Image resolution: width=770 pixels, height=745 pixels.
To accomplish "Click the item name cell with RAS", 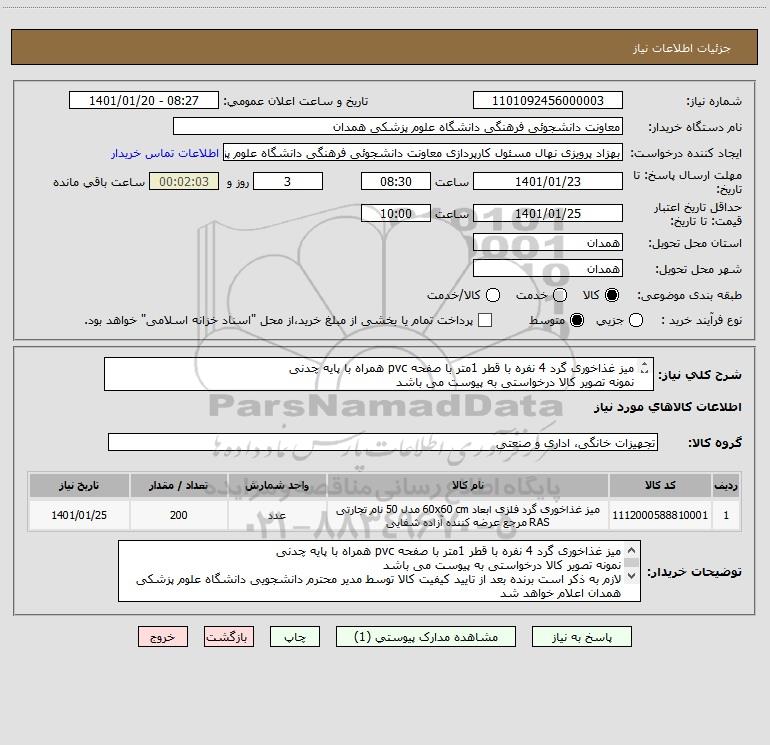I will pyautogui.click(x=468, y=515).
